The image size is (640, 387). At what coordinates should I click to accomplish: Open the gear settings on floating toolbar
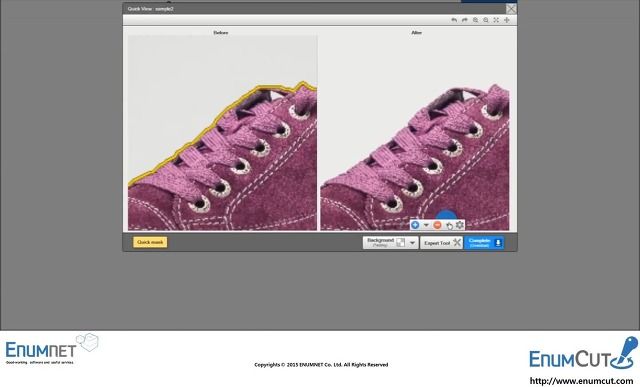460,225
